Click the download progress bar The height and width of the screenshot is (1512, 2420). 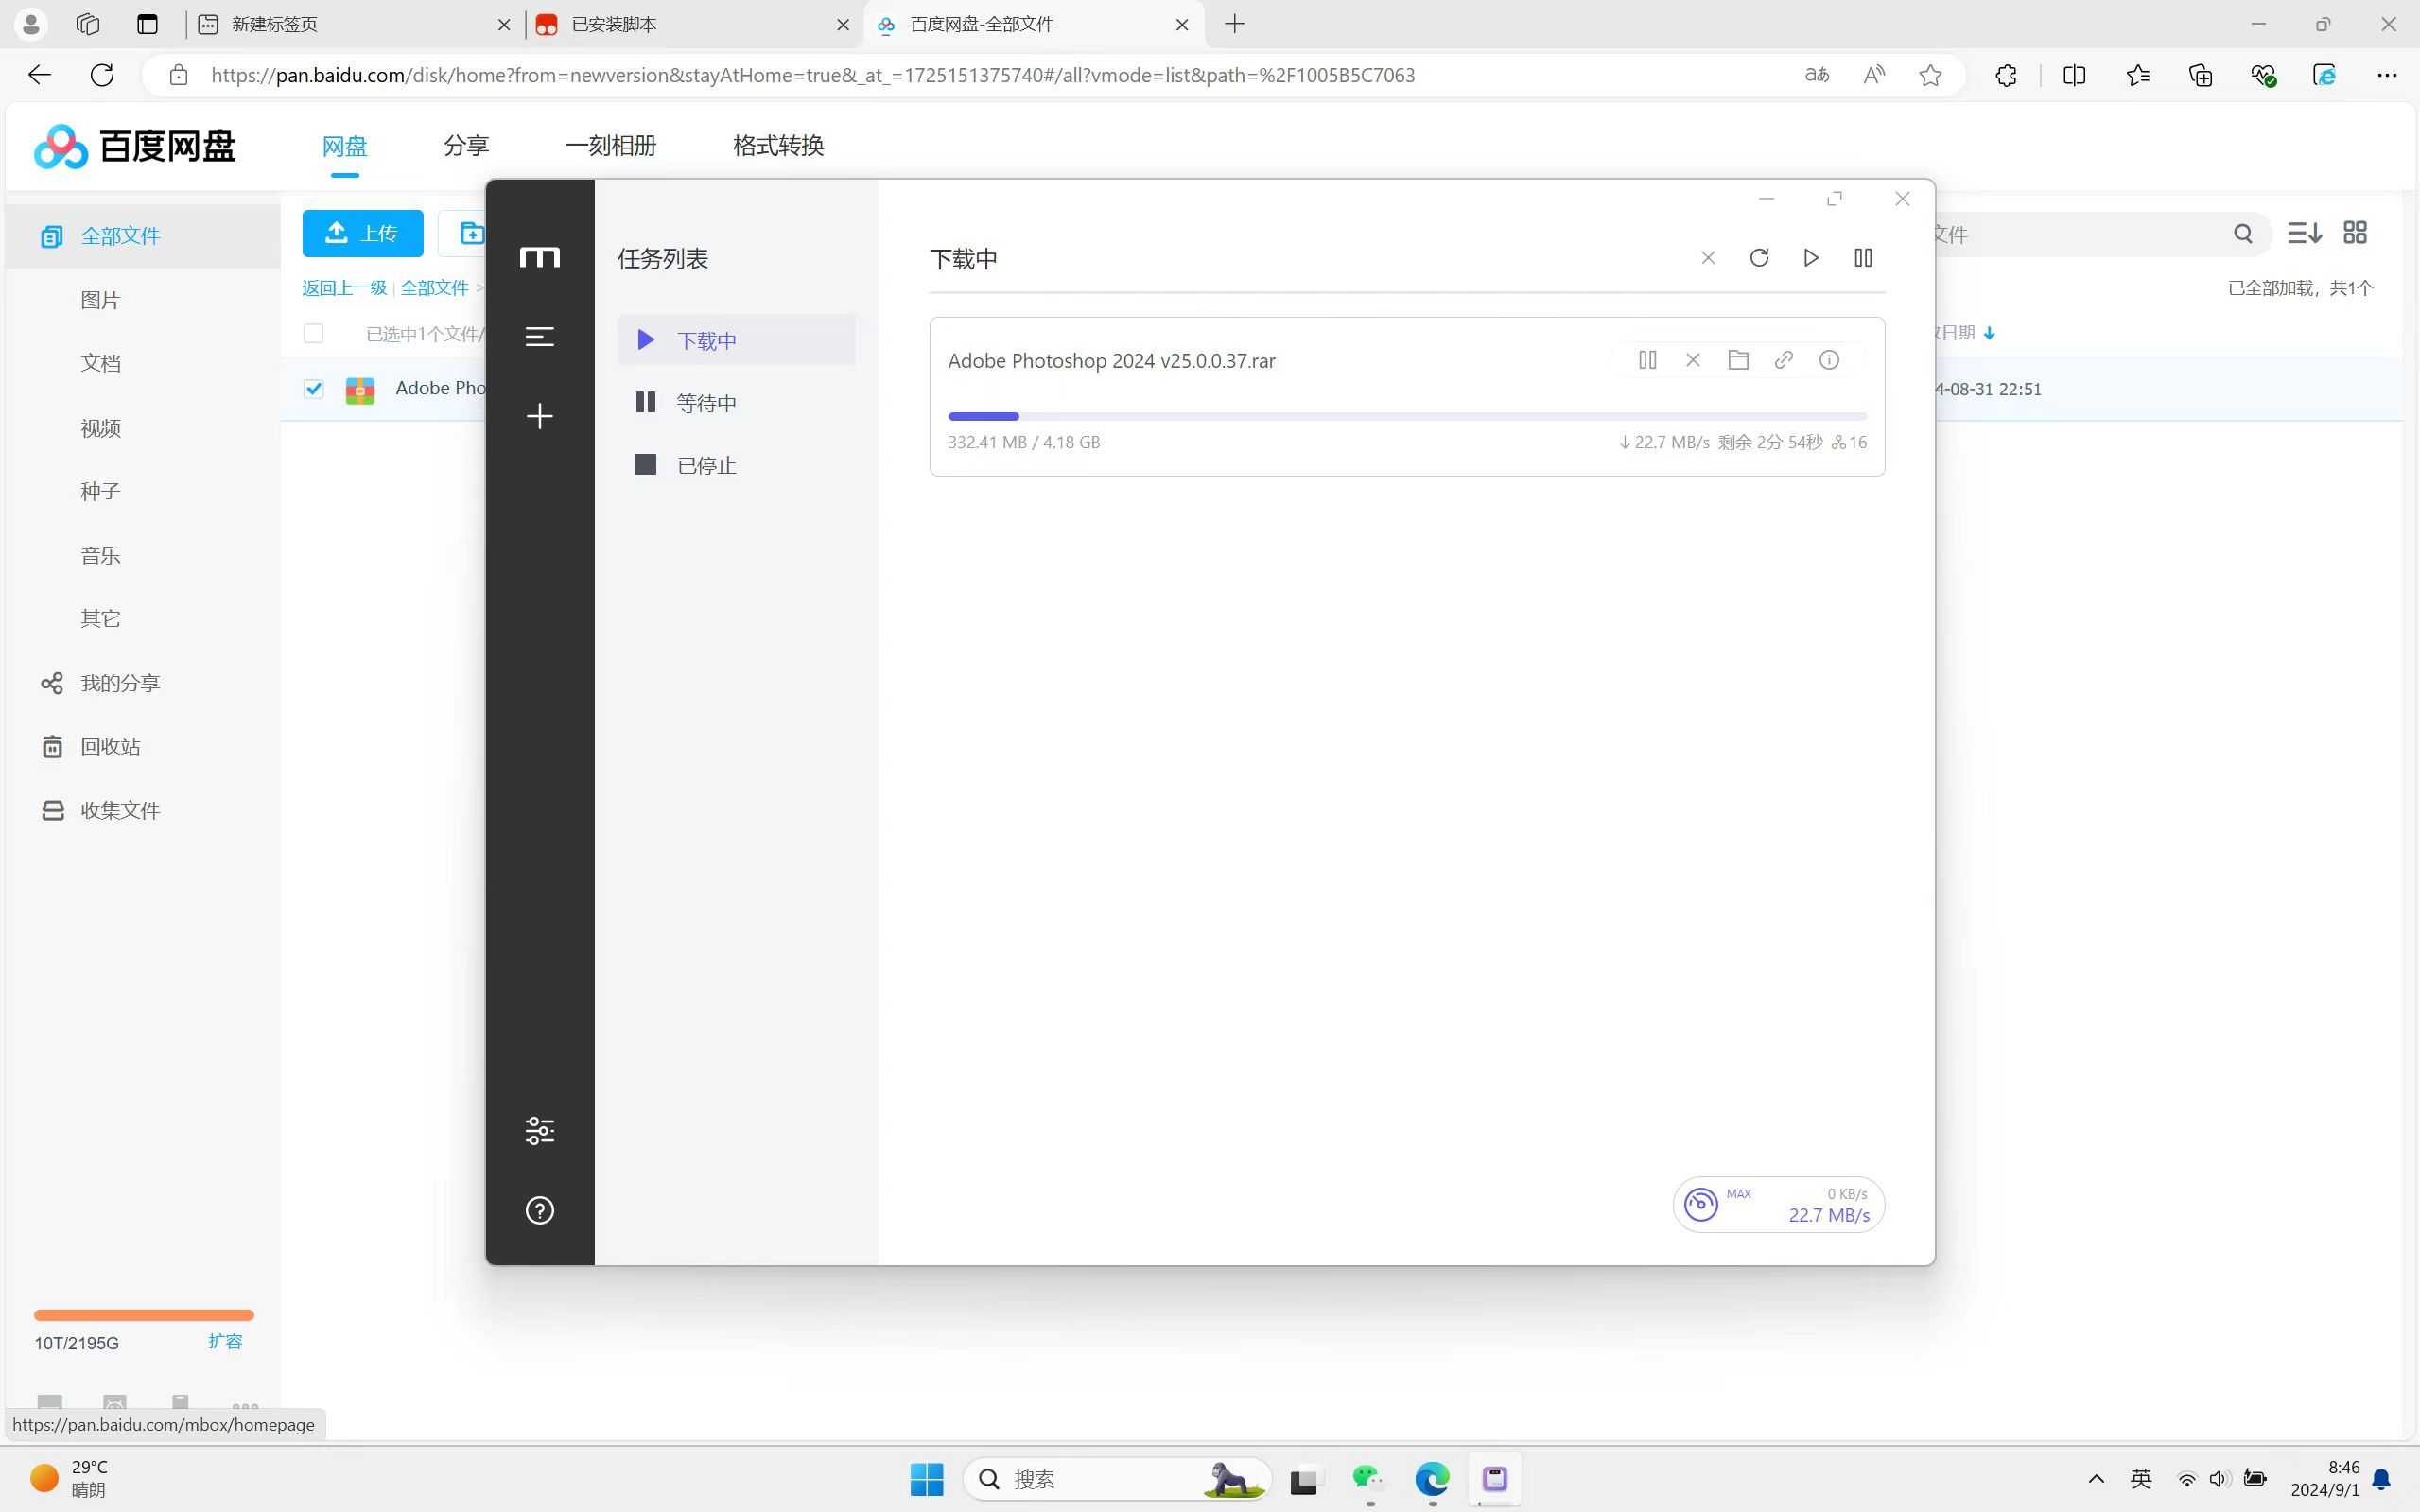1407,416
